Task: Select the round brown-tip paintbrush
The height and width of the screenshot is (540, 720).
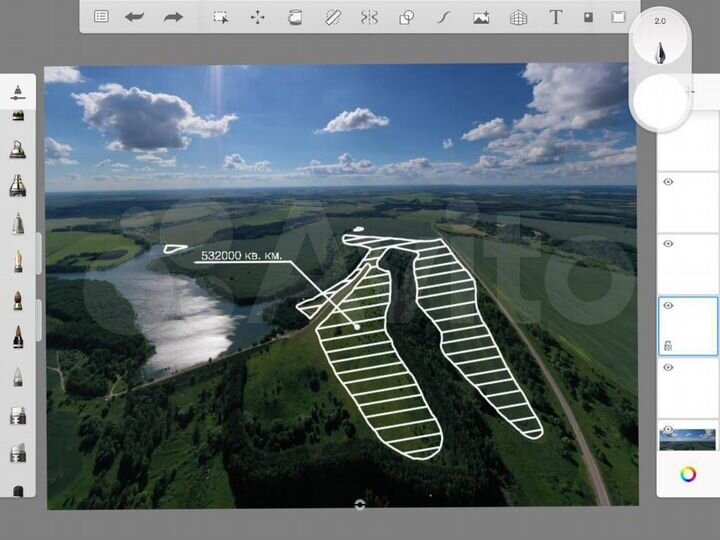Action: (x=18, y=300)
